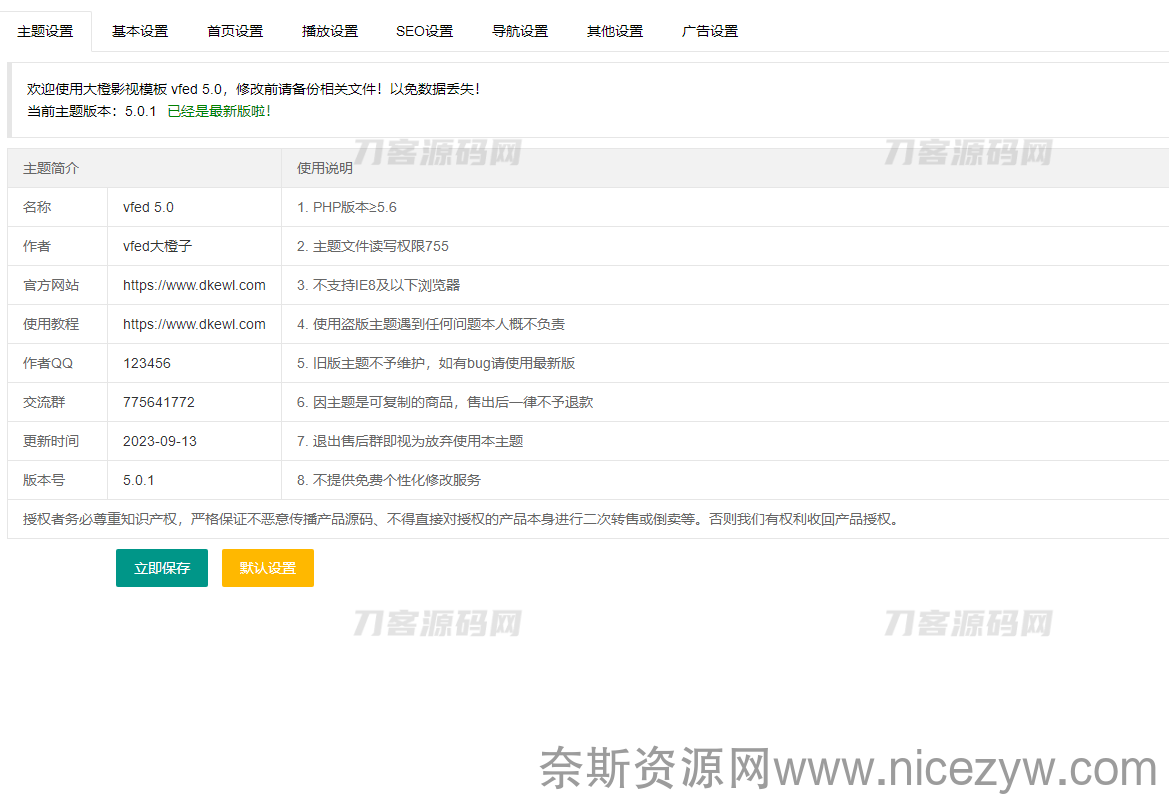
Task: Click the 作者 row label
Action: [37, 246]
